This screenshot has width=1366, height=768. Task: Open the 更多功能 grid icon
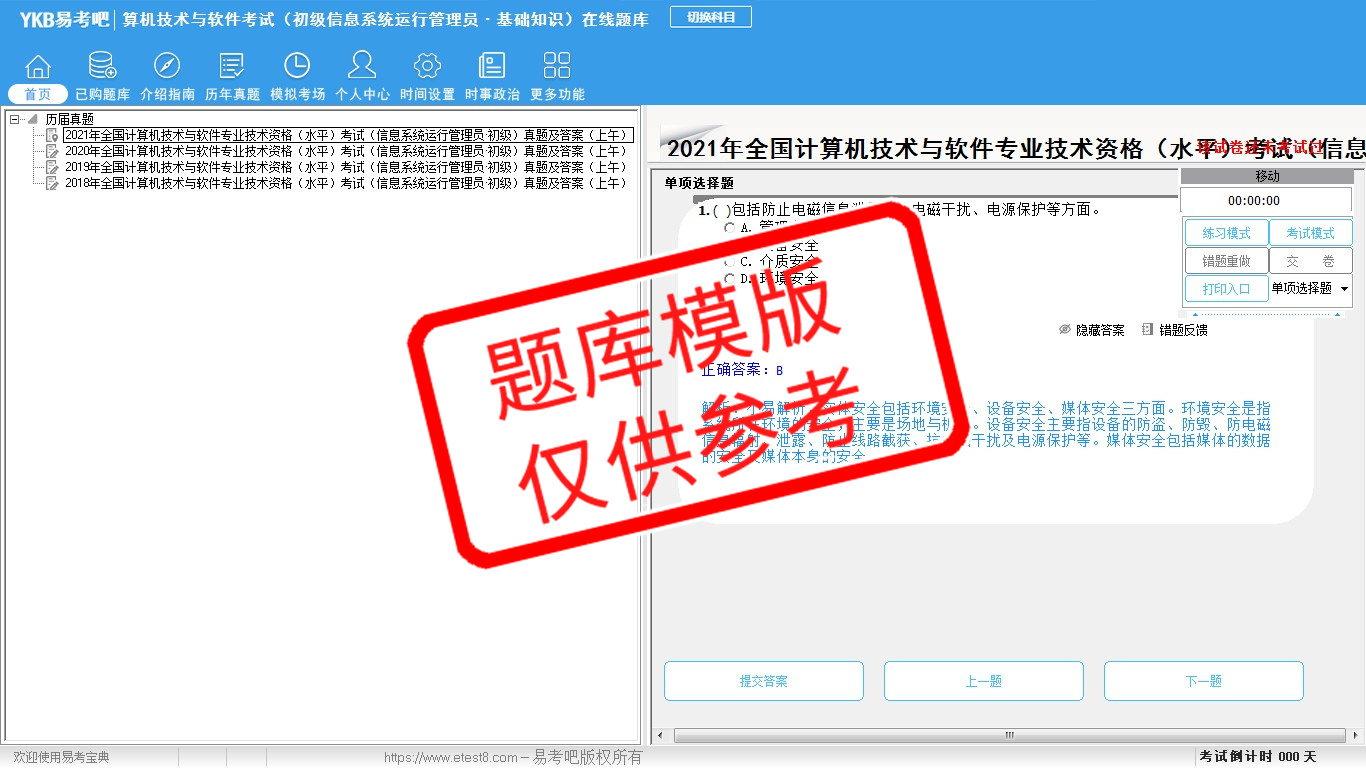(557, 67)
